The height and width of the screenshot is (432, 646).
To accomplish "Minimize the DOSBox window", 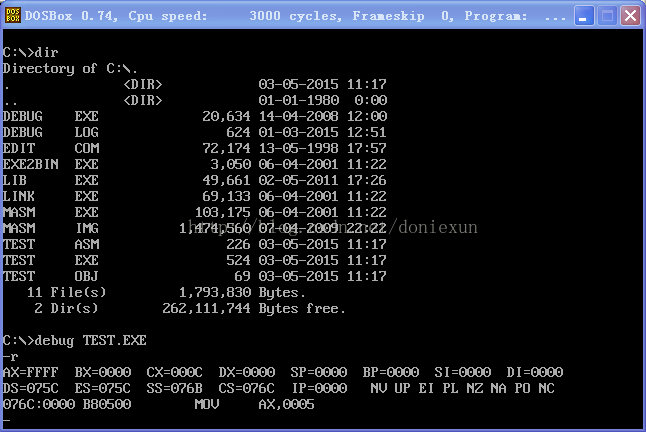I will (x=584, y=16).
